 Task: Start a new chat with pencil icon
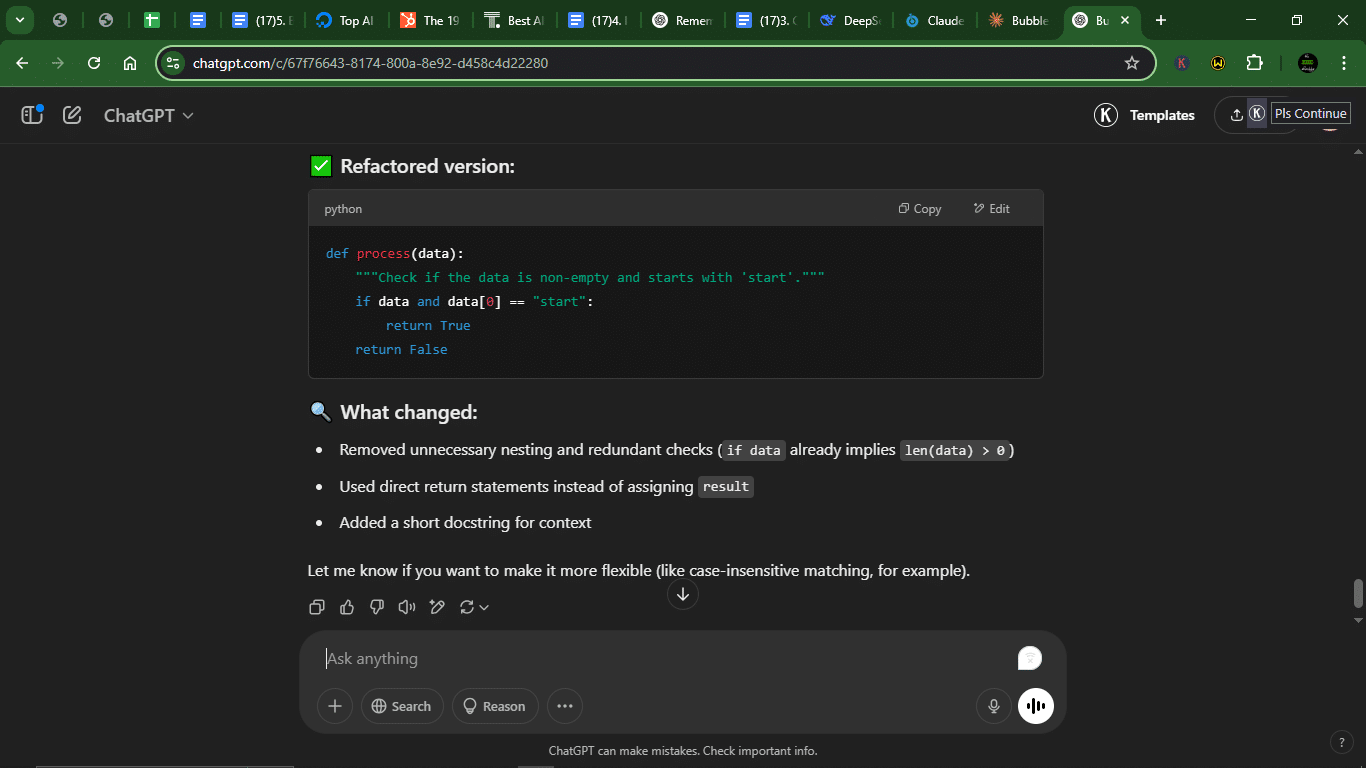click(x=72, y=115)
